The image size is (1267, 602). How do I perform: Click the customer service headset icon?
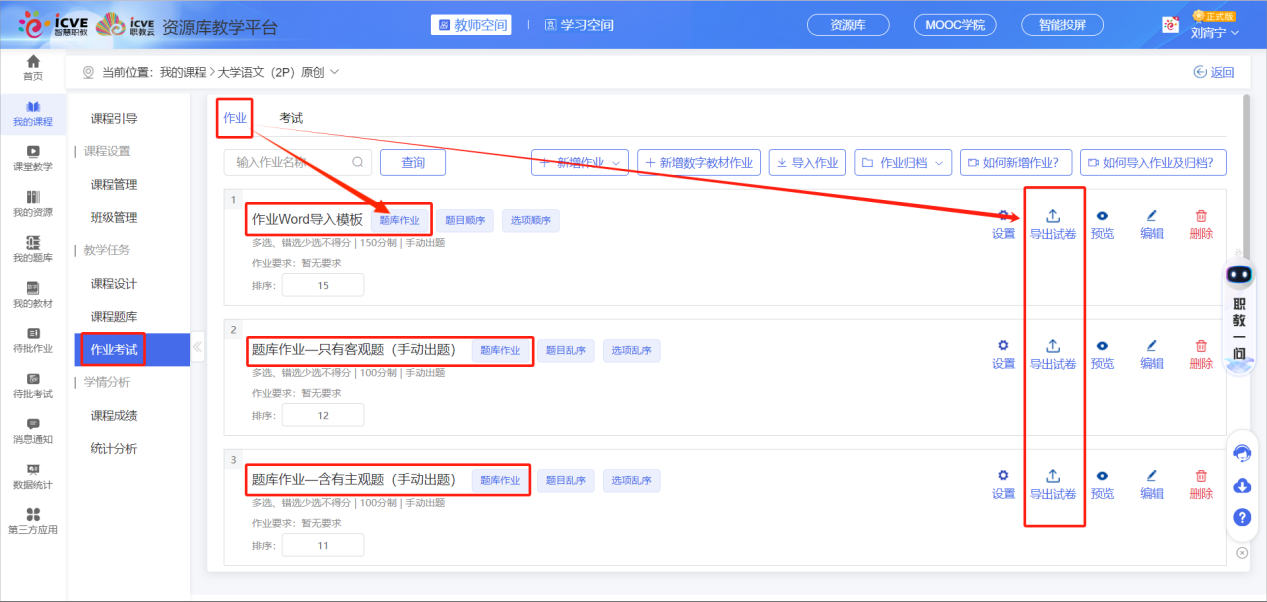pyautogui.click(x=1242, y=453)
